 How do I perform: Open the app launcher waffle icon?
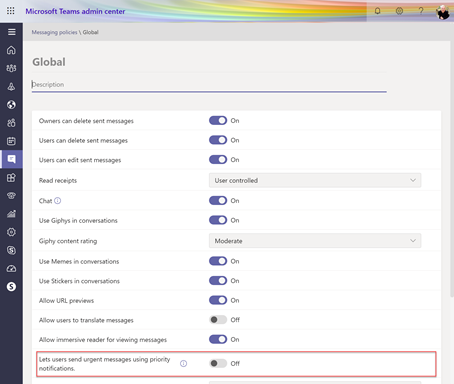click(11, 11)
